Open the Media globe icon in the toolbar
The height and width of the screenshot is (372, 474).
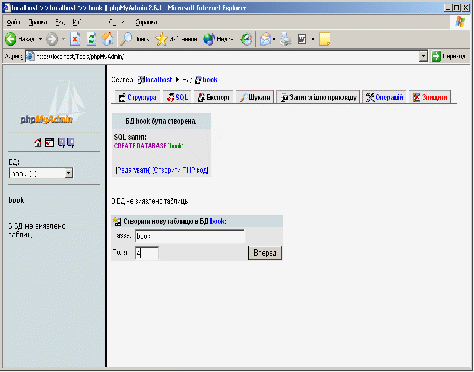tap(209, 39)
